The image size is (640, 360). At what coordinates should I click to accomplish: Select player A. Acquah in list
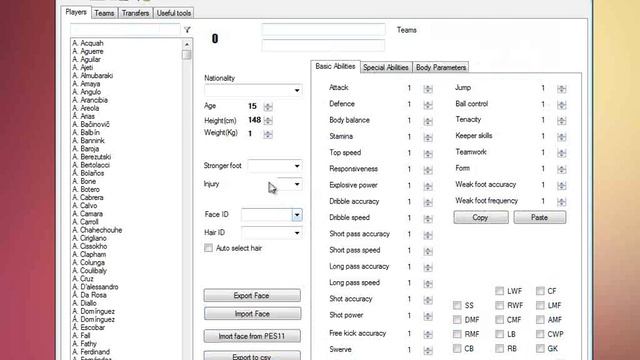pos(88,43)
